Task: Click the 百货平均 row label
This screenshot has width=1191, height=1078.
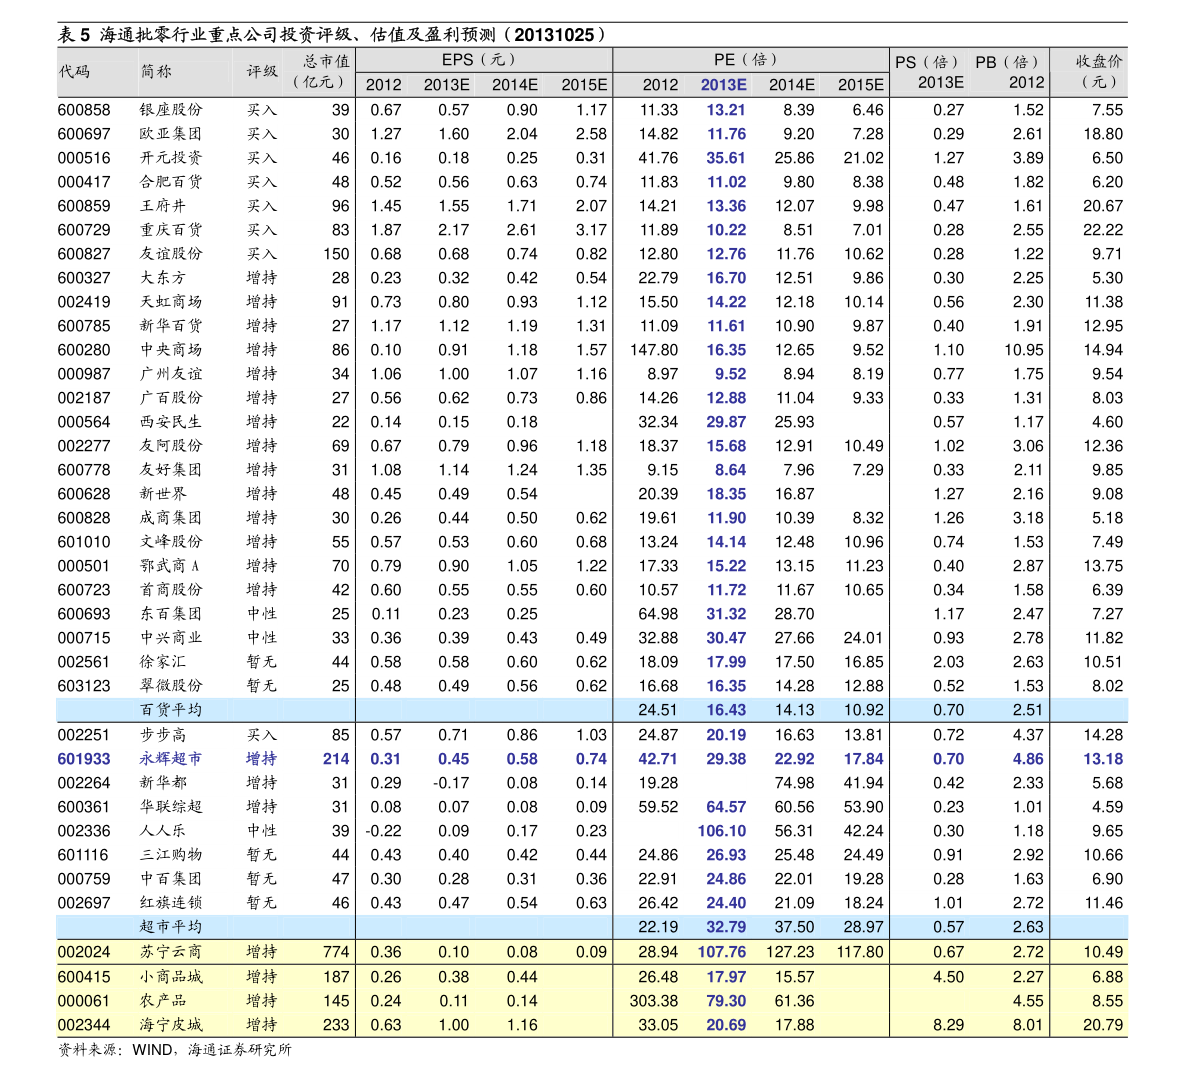Action: 172,710
